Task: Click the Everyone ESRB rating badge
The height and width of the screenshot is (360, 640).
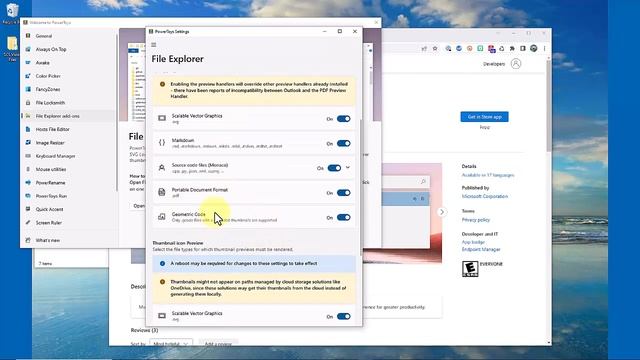Action: pyautogui.click(x=470, y=269)
